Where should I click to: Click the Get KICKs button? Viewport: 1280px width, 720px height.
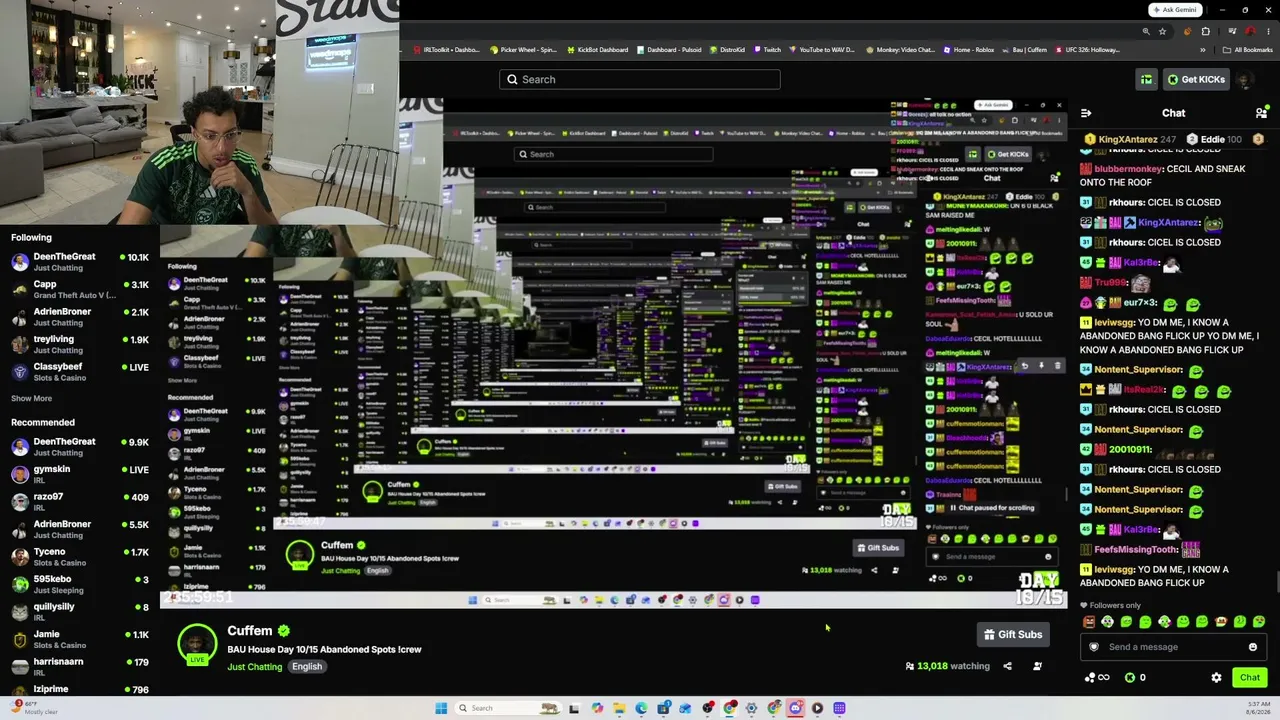tap(1196, 80)
